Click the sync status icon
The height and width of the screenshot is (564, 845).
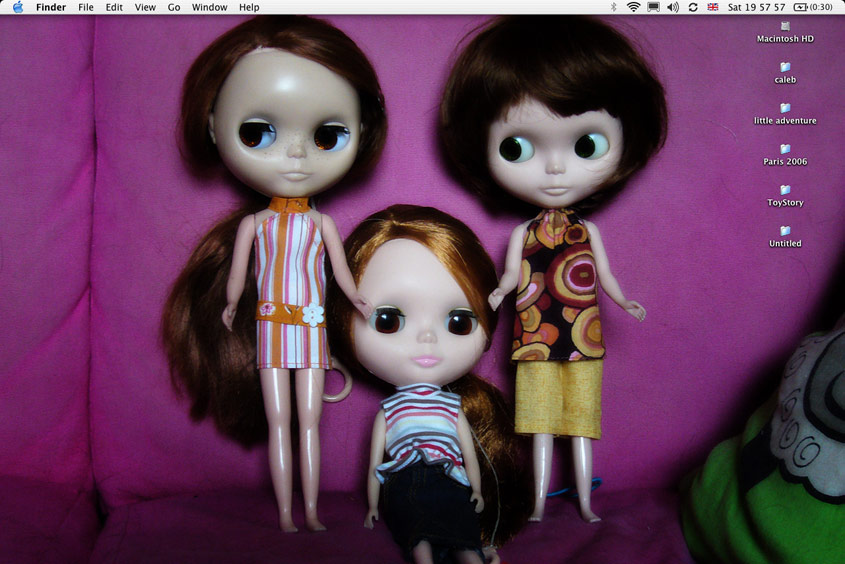pos(693,7)
